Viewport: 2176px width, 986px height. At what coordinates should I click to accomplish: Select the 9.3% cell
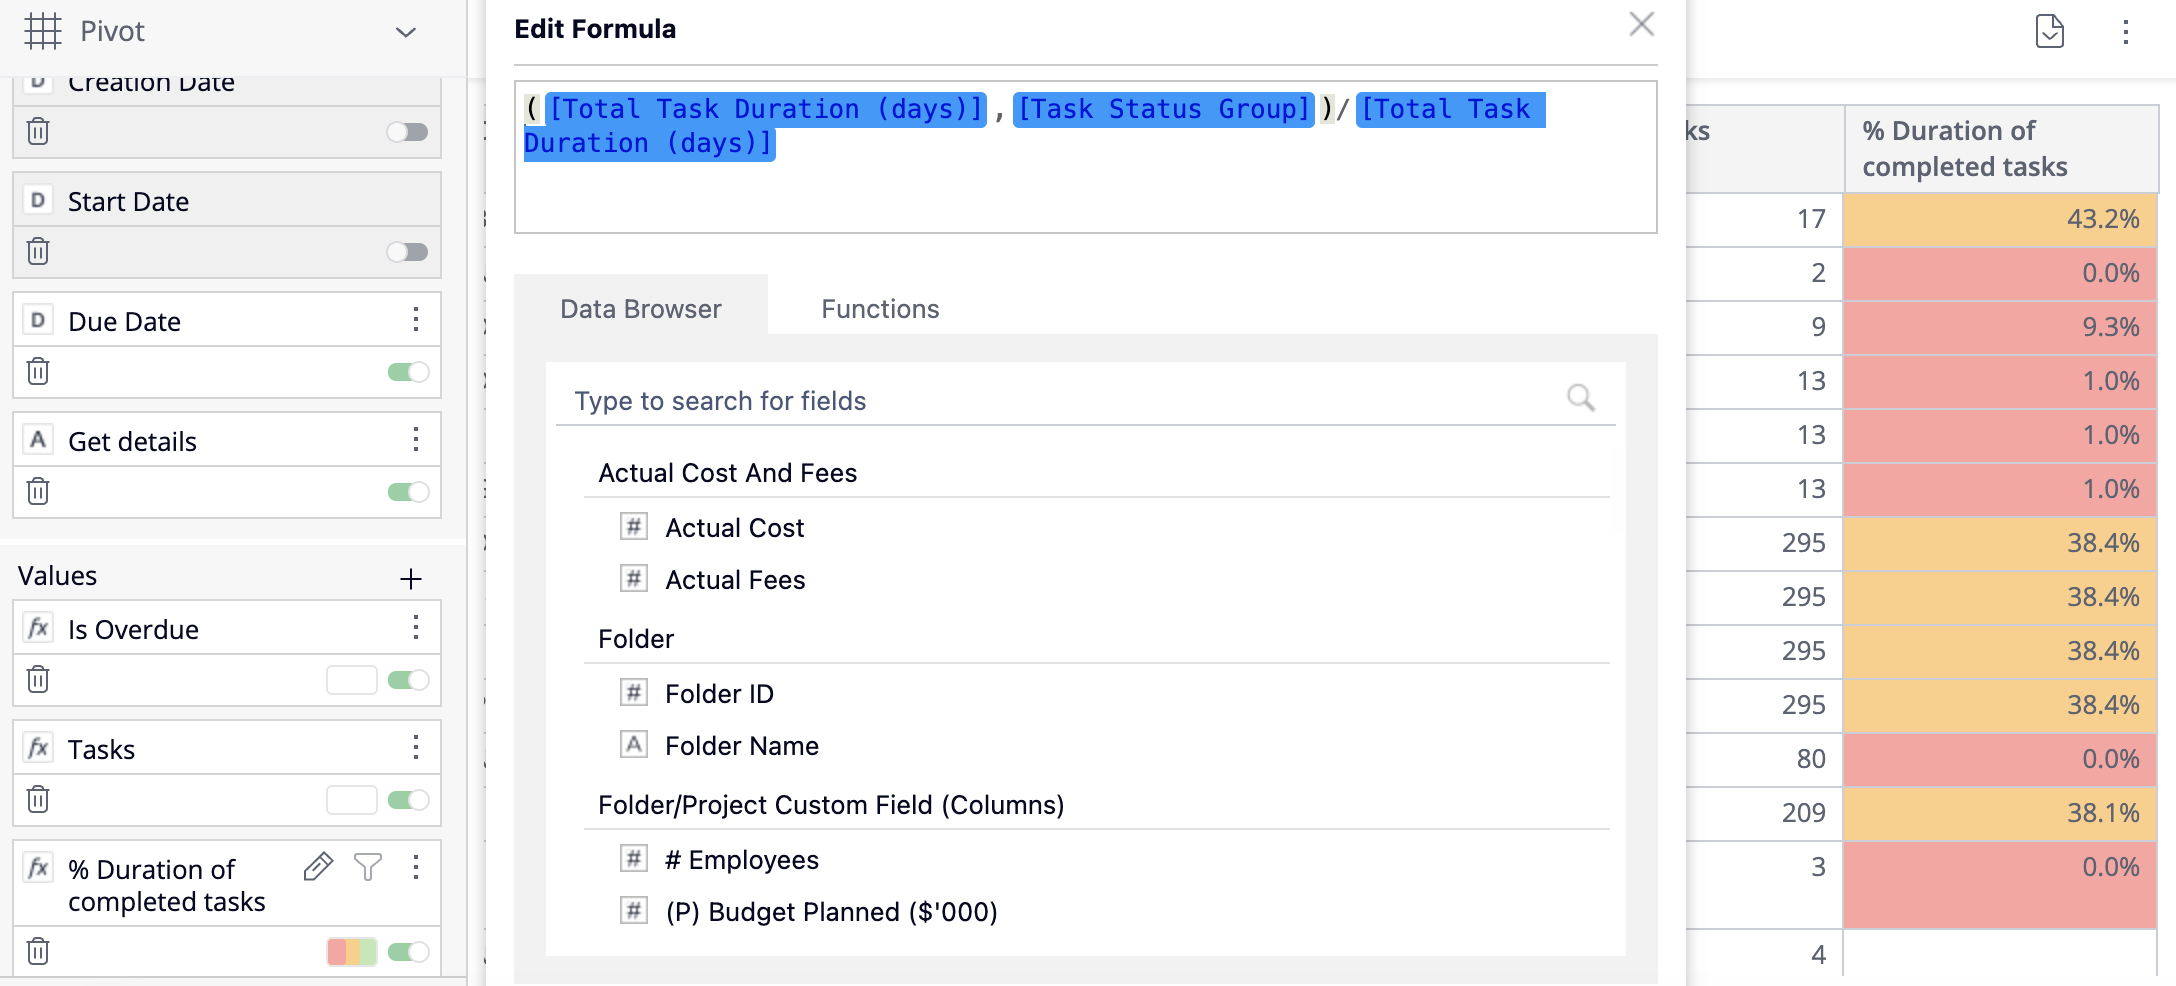click(2000, 327)
